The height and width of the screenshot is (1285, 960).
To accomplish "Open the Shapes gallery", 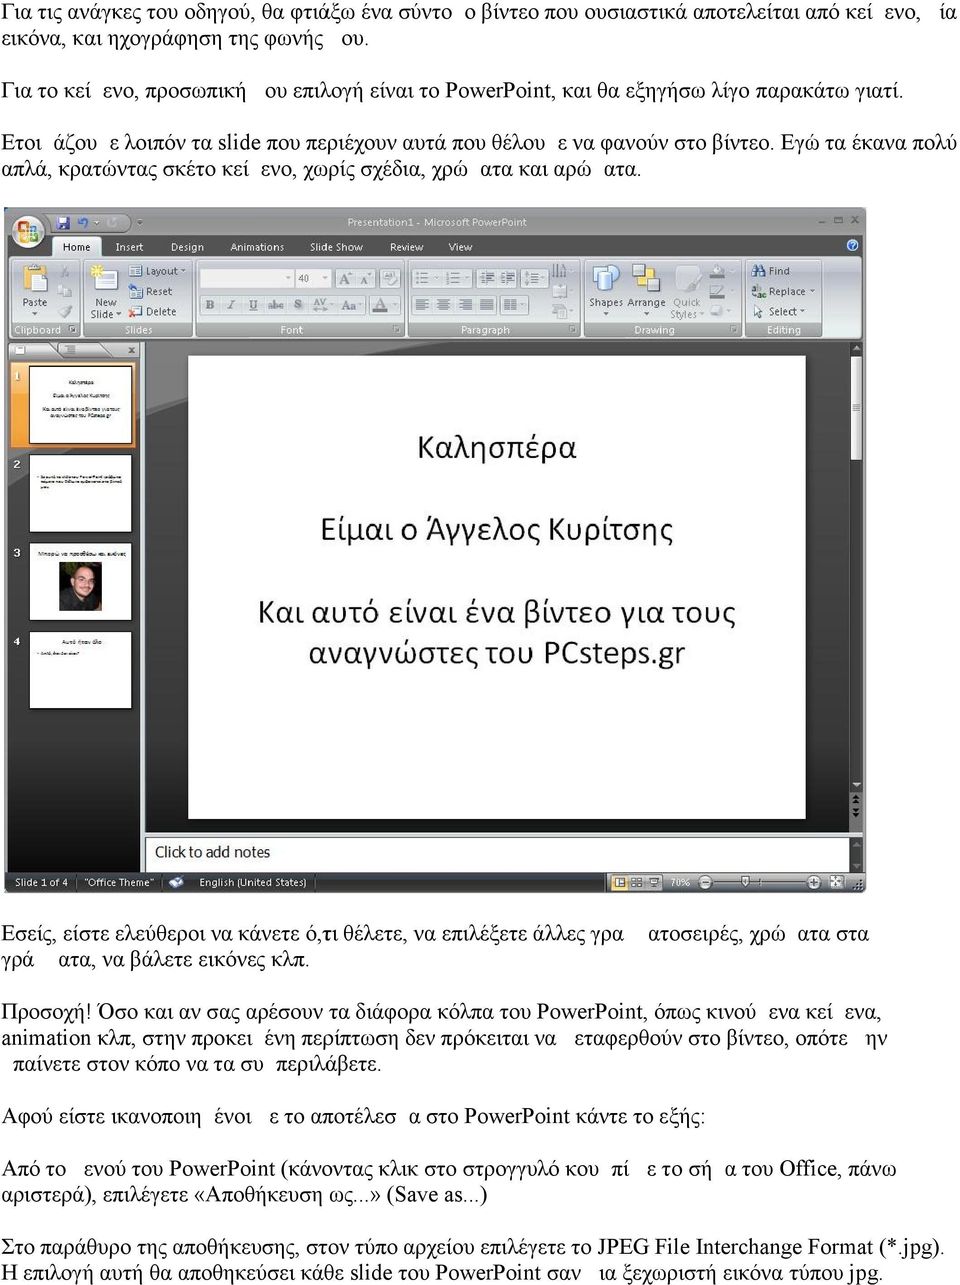I will click(x=605, y=290).
